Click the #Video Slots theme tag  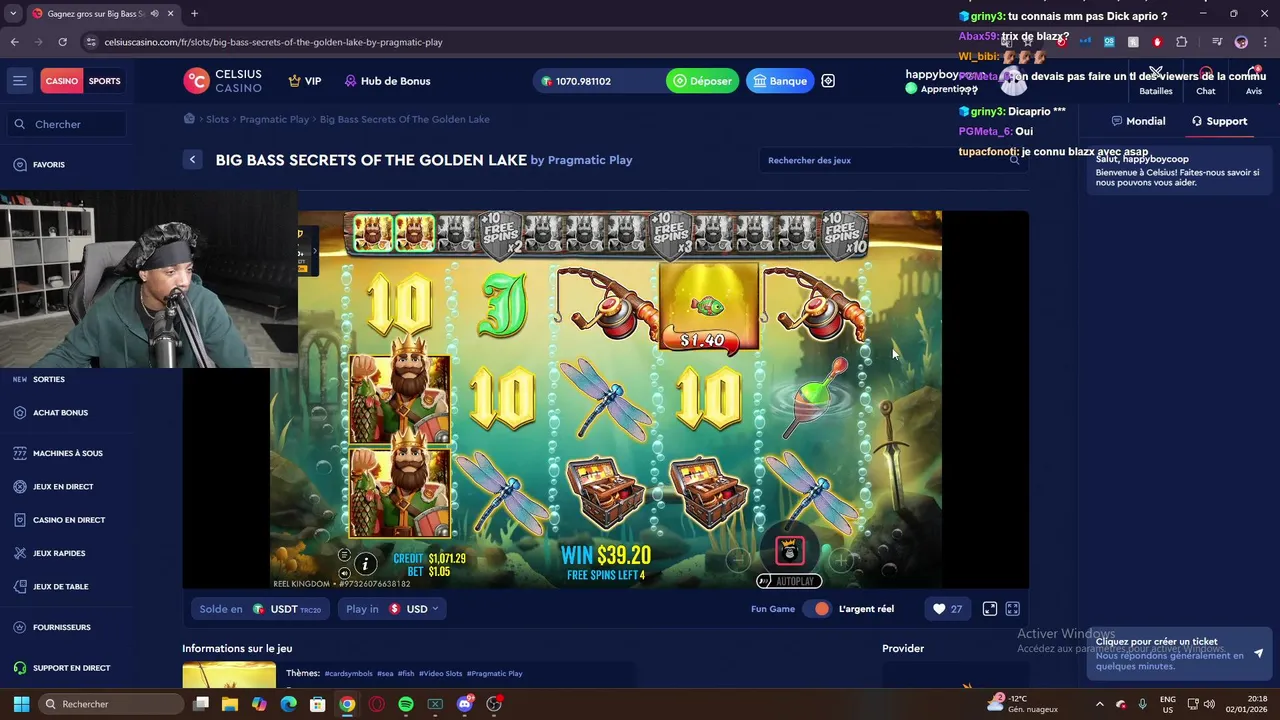coord(441,674)
